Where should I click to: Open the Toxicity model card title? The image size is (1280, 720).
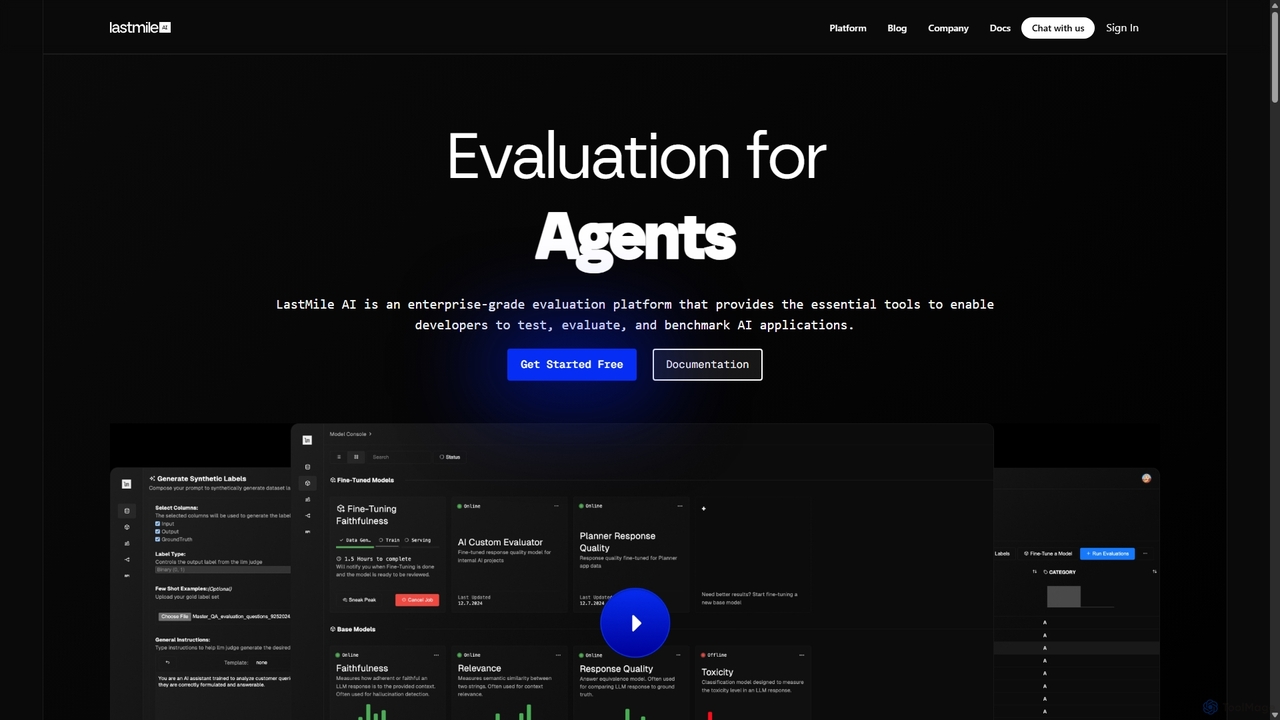click(717, 672)
